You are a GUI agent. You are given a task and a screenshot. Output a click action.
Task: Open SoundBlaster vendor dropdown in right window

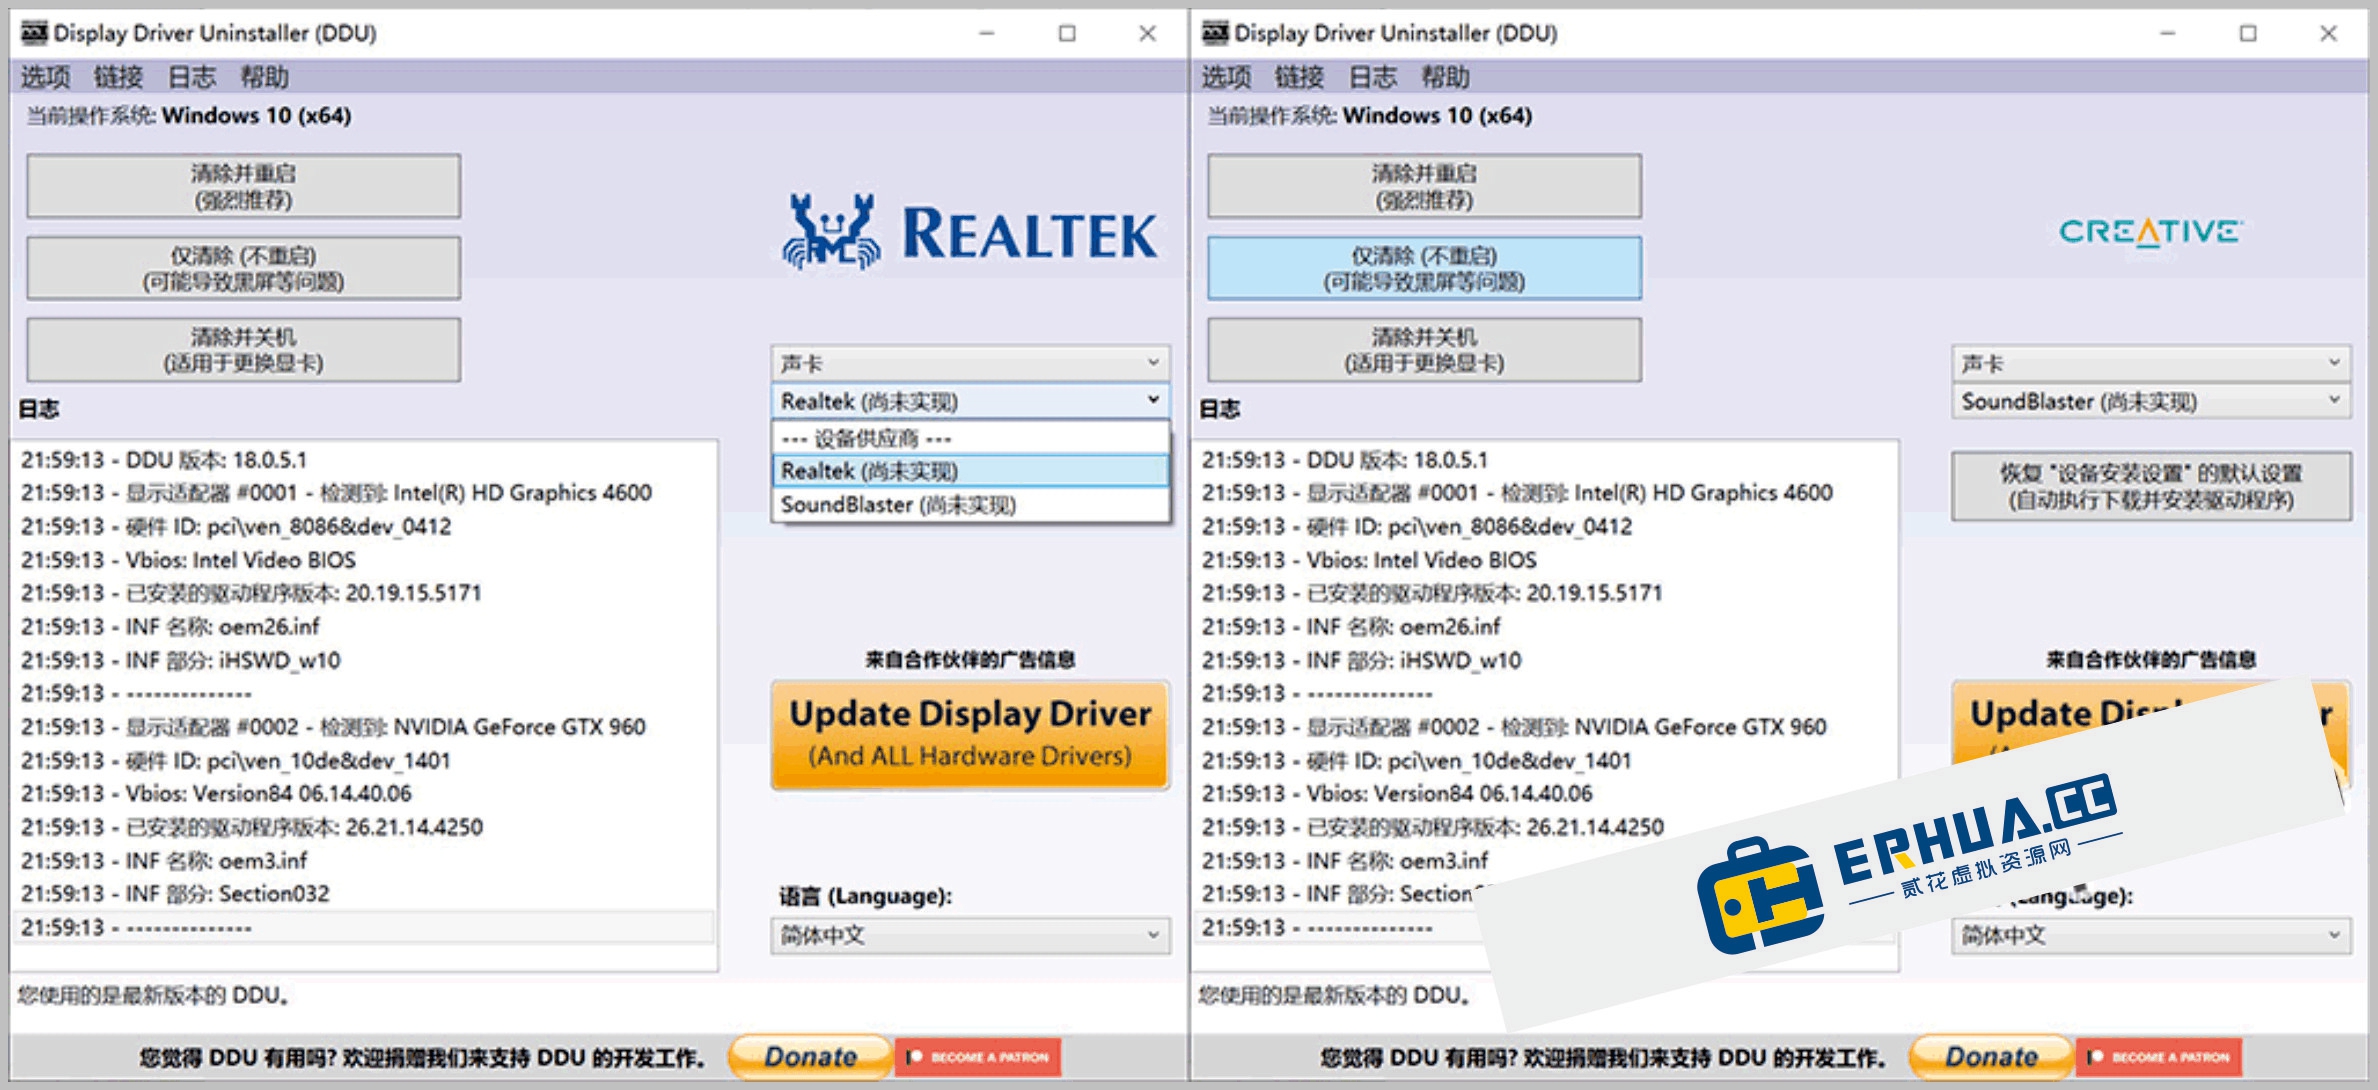tap(2151, 401)
